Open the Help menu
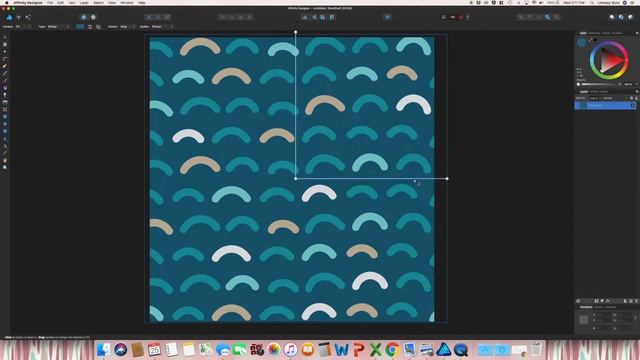This screenshot has width=640, height=360. tap(142, 2)
